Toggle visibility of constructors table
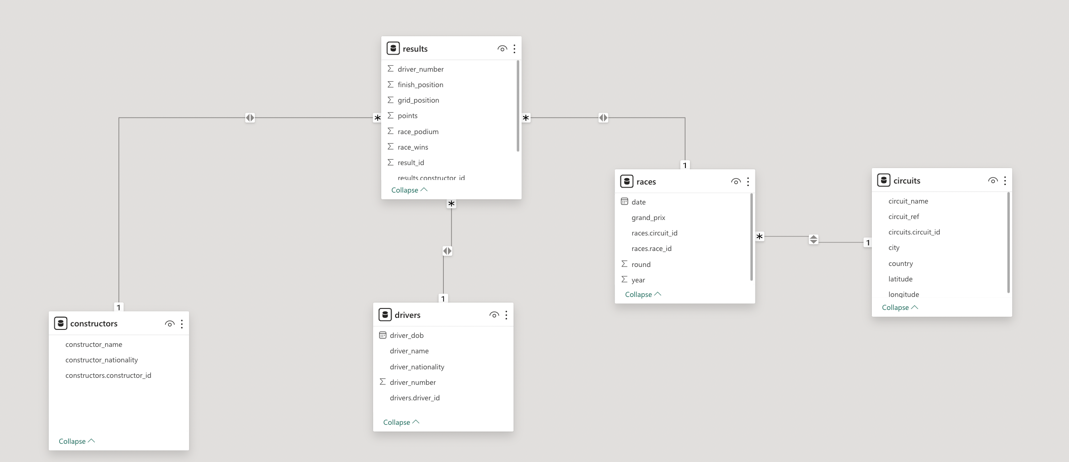 pyautogui.click(x=170, y=324)
